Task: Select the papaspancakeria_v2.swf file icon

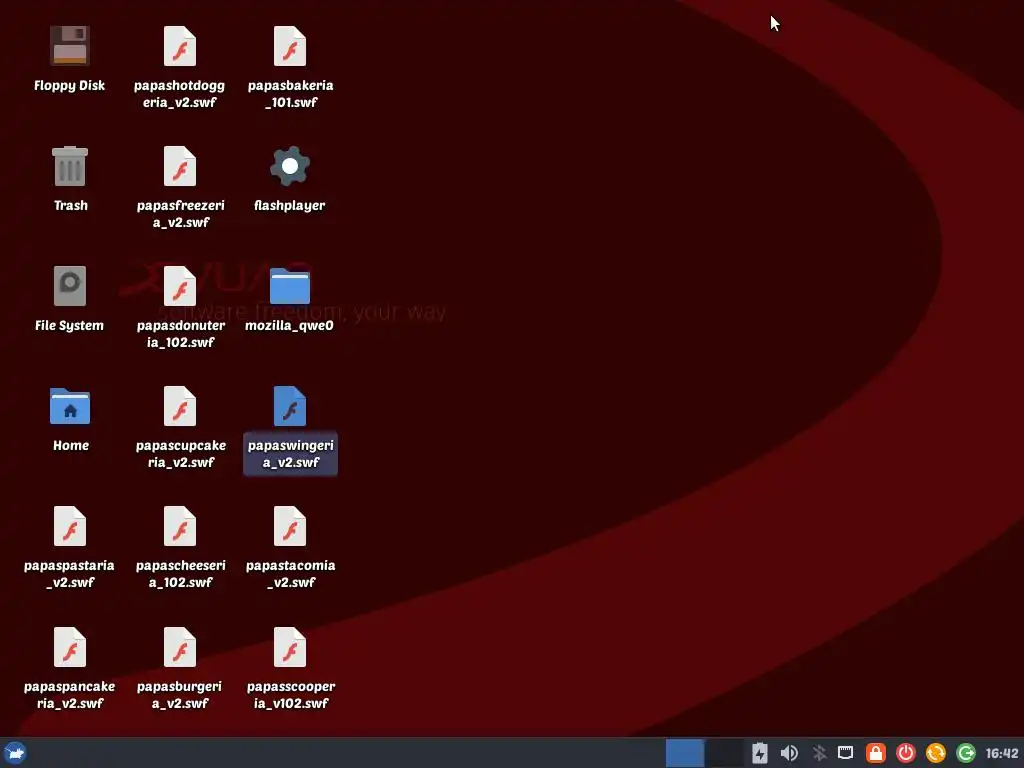Action: pyautogui.click(x=70, y=647)
